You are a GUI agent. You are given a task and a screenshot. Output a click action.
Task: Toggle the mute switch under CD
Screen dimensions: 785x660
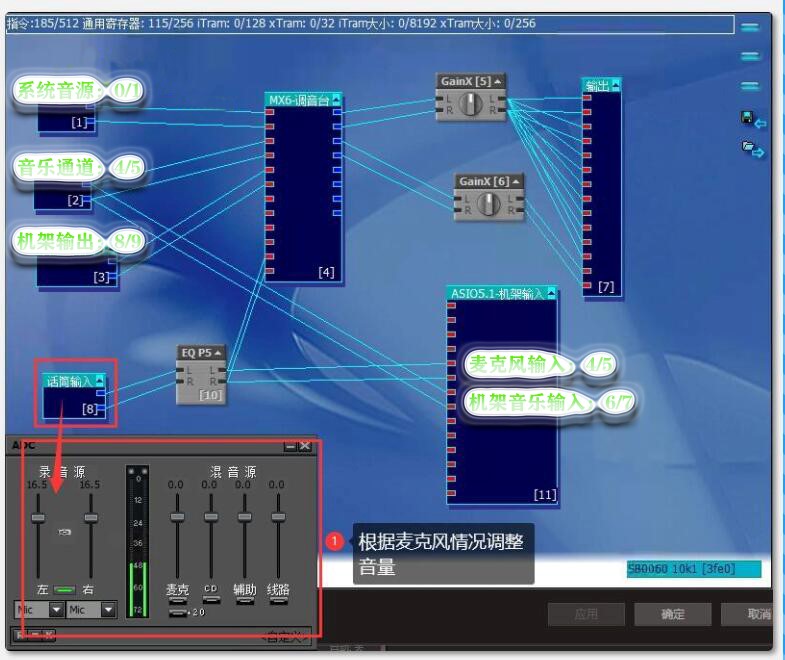(x=211, y=600)
